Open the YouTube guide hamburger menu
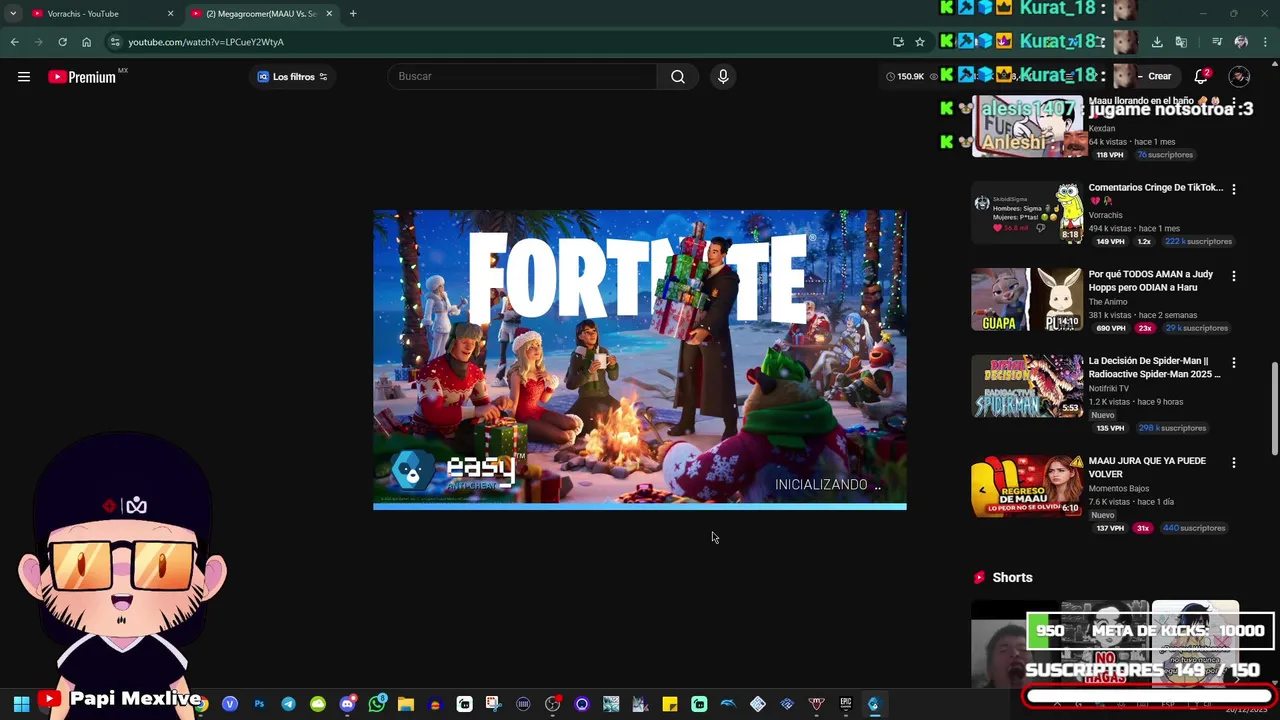The width and height of the screenshot is (1280, 720). (24, 77)
